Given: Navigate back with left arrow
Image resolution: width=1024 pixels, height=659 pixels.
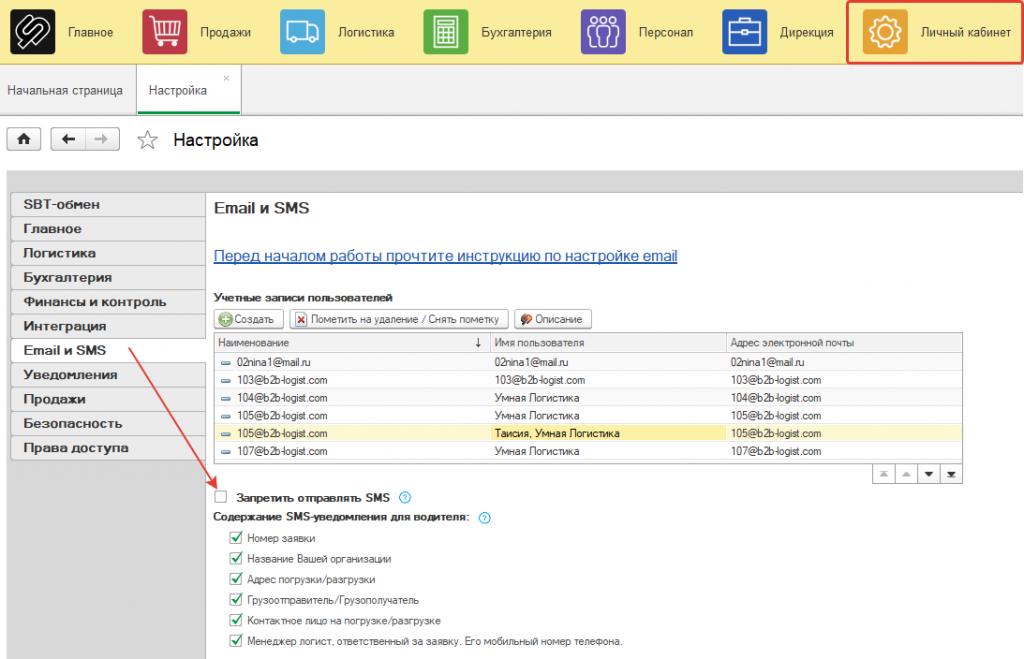Looking at the screenshot, I should (68, 139).
